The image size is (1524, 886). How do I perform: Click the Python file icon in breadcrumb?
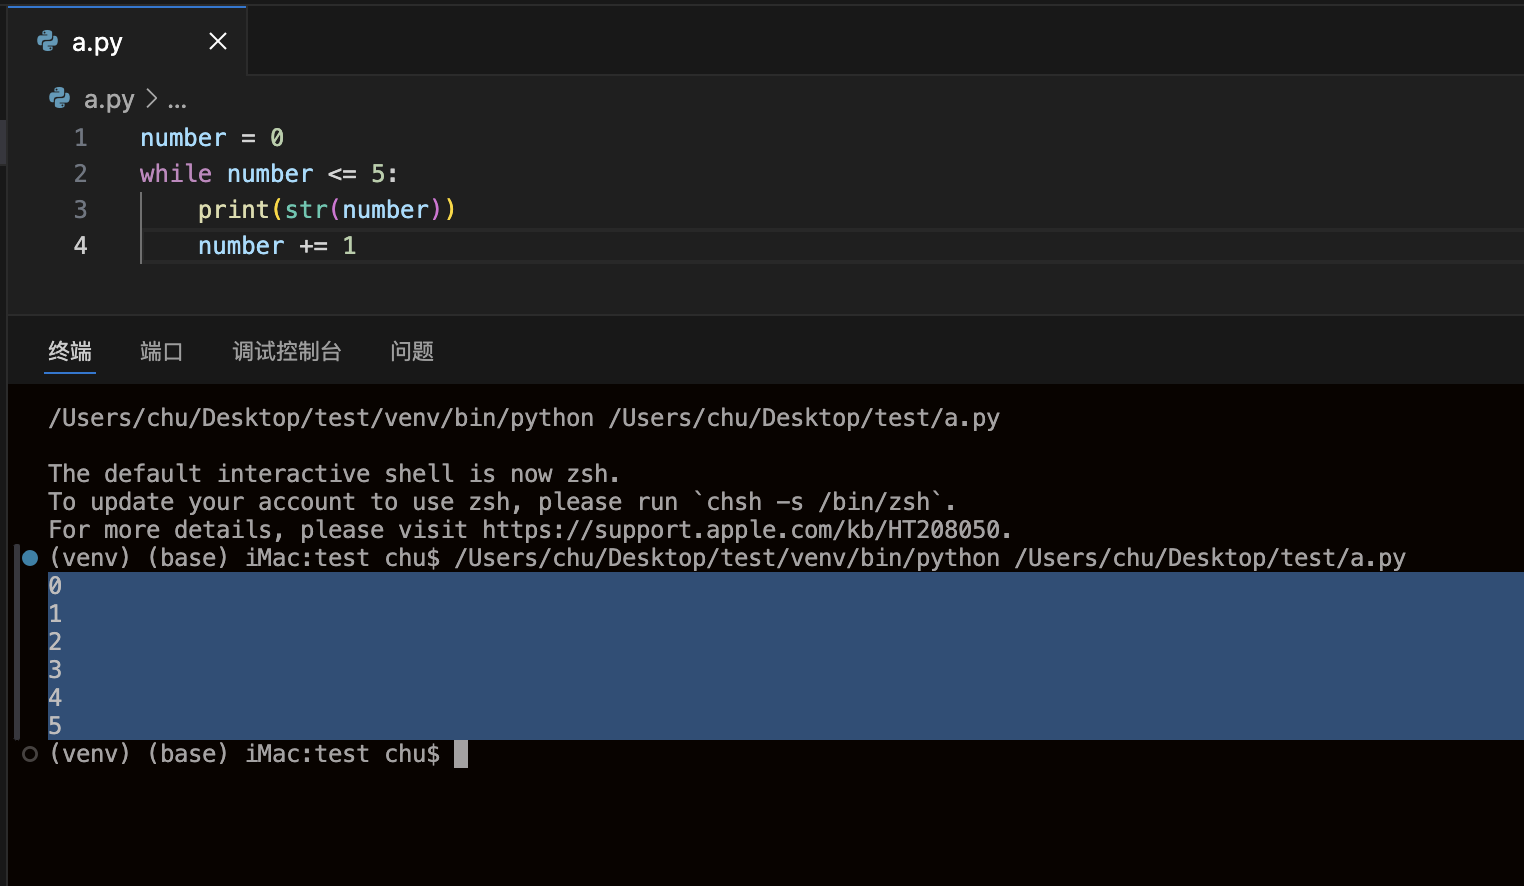60,98
